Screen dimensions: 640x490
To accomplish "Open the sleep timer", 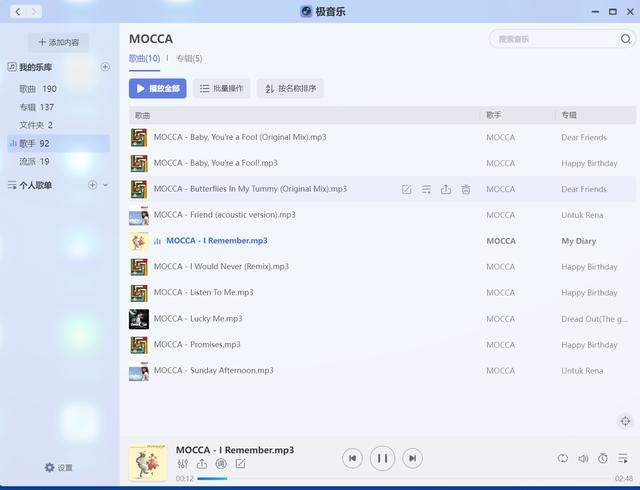I will (603, 459).
